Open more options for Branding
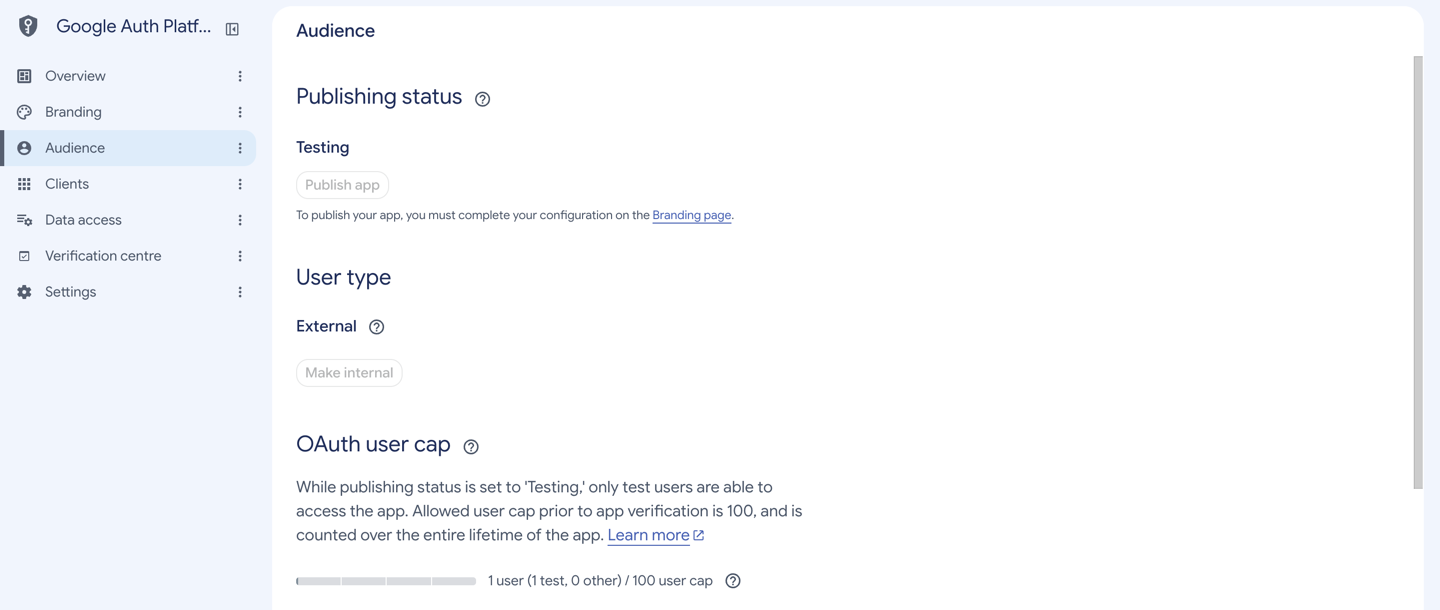Viewport: 1440px width, 610px height. coord(240,112)
